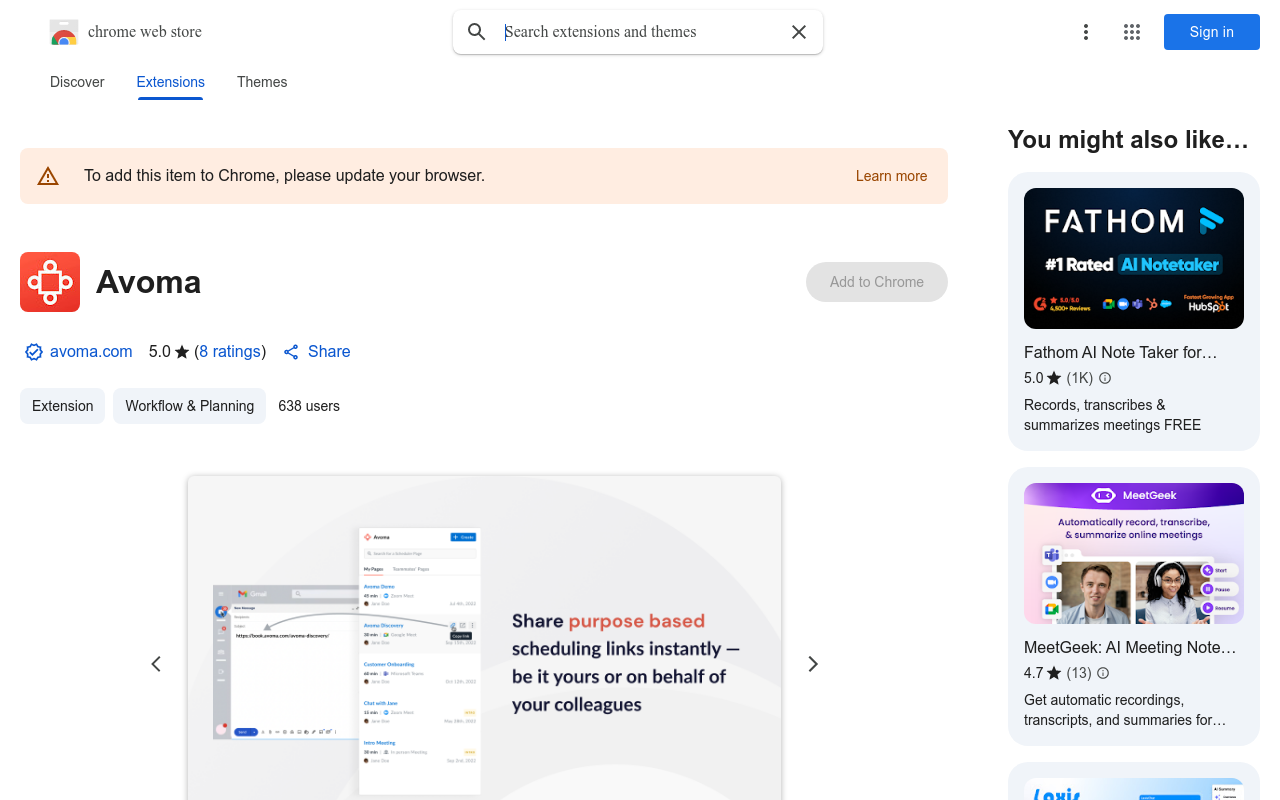Go to next screenshot with right arrow
1280x800 pixels.
point(813,664)
